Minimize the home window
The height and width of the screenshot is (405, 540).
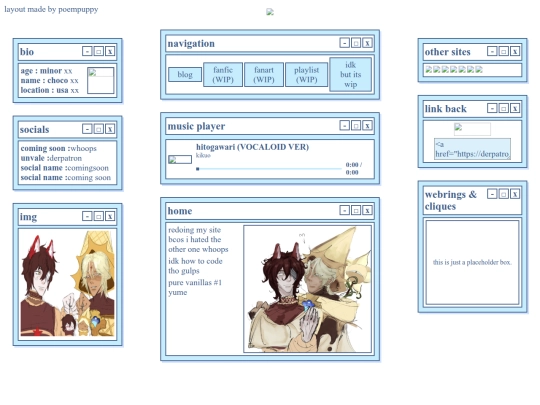344,210
